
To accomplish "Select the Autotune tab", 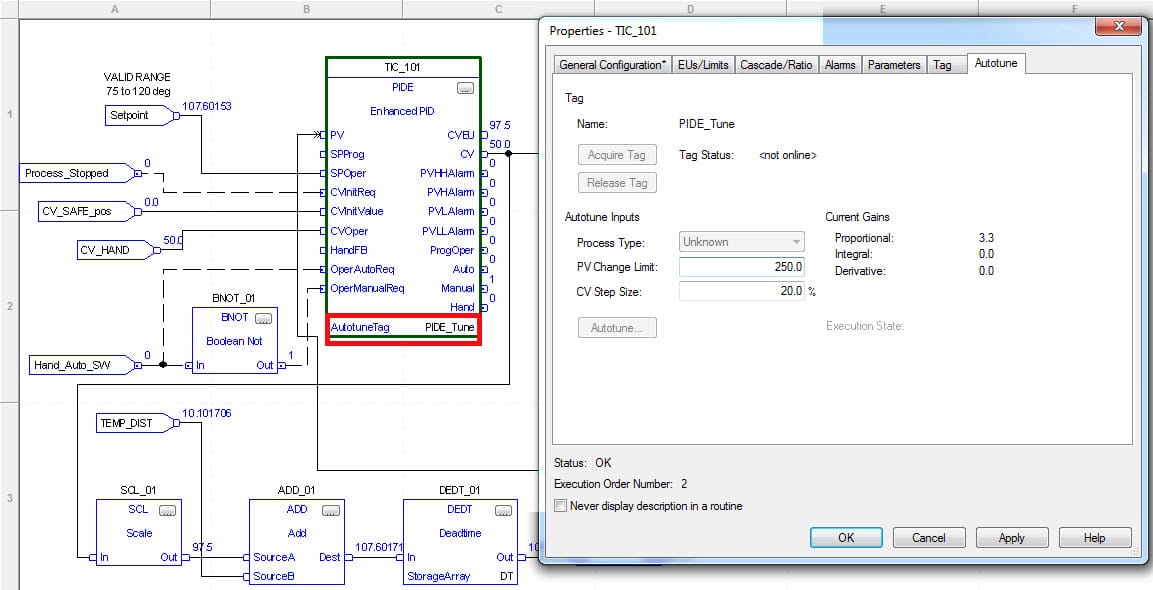I will click(x=996, y=63).
